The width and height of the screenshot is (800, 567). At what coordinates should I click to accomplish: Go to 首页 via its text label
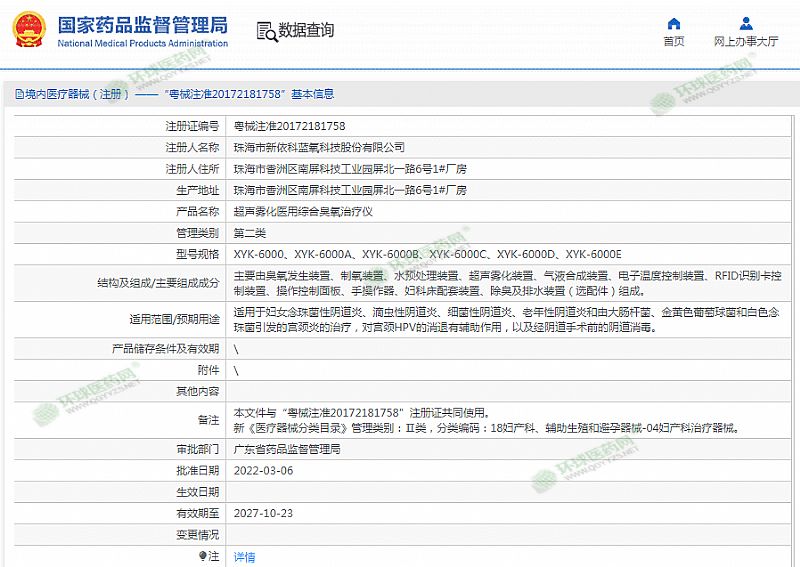[673, 42]
